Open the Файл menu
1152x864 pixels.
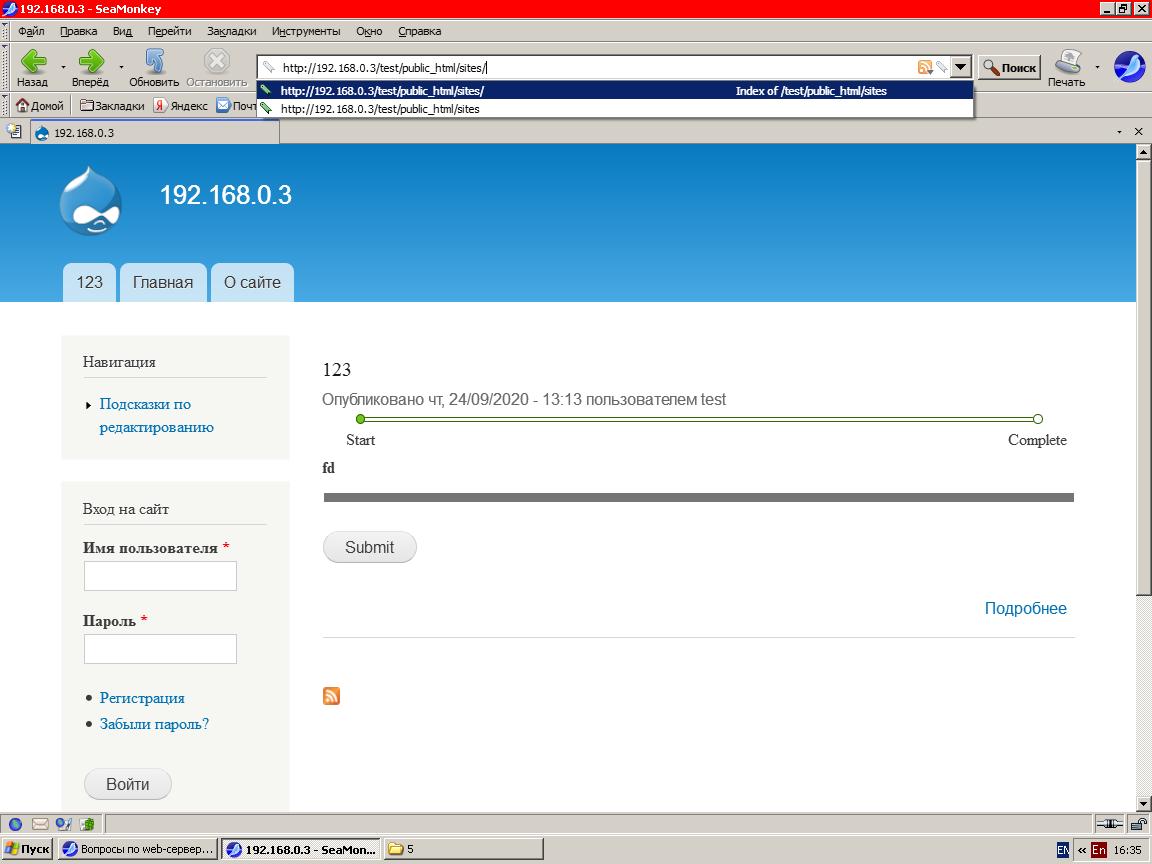click(31, 31)
